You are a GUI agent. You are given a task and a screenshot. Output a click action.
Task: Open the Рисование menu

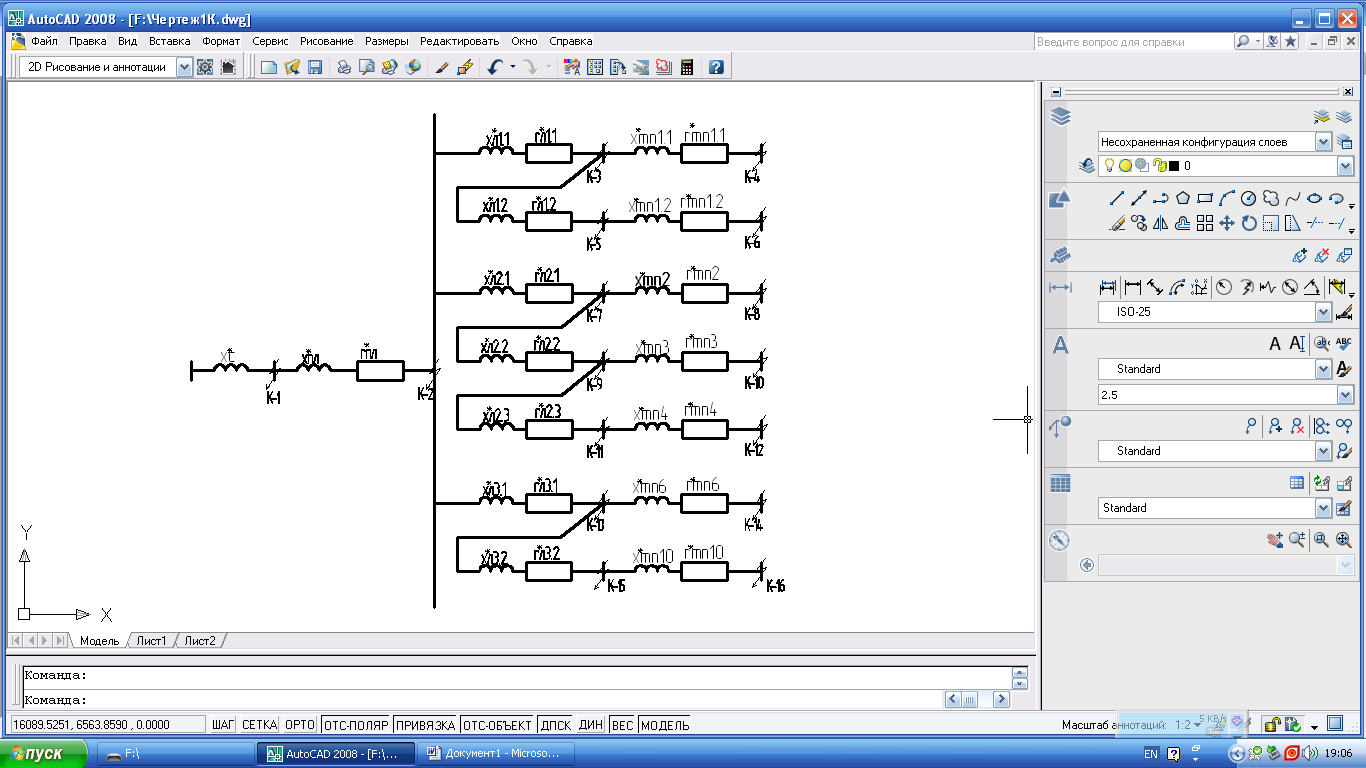click(326, 41)
